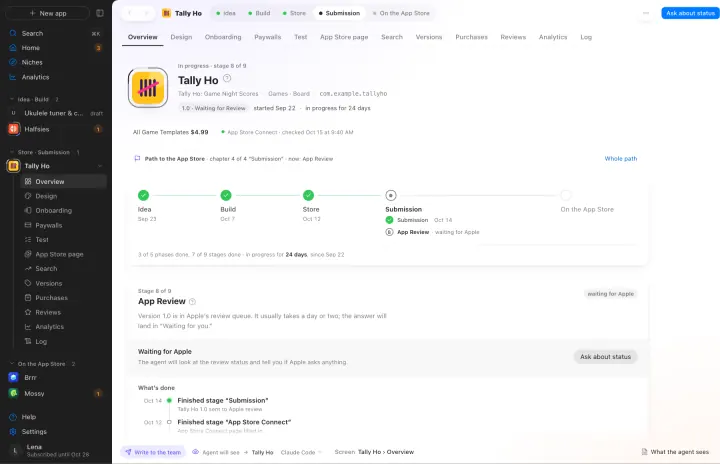Image resolution: width=720 pixels, height=464 pixels.
Task: Select the Submission phase pill in header
Action: [x=339, y=13]
